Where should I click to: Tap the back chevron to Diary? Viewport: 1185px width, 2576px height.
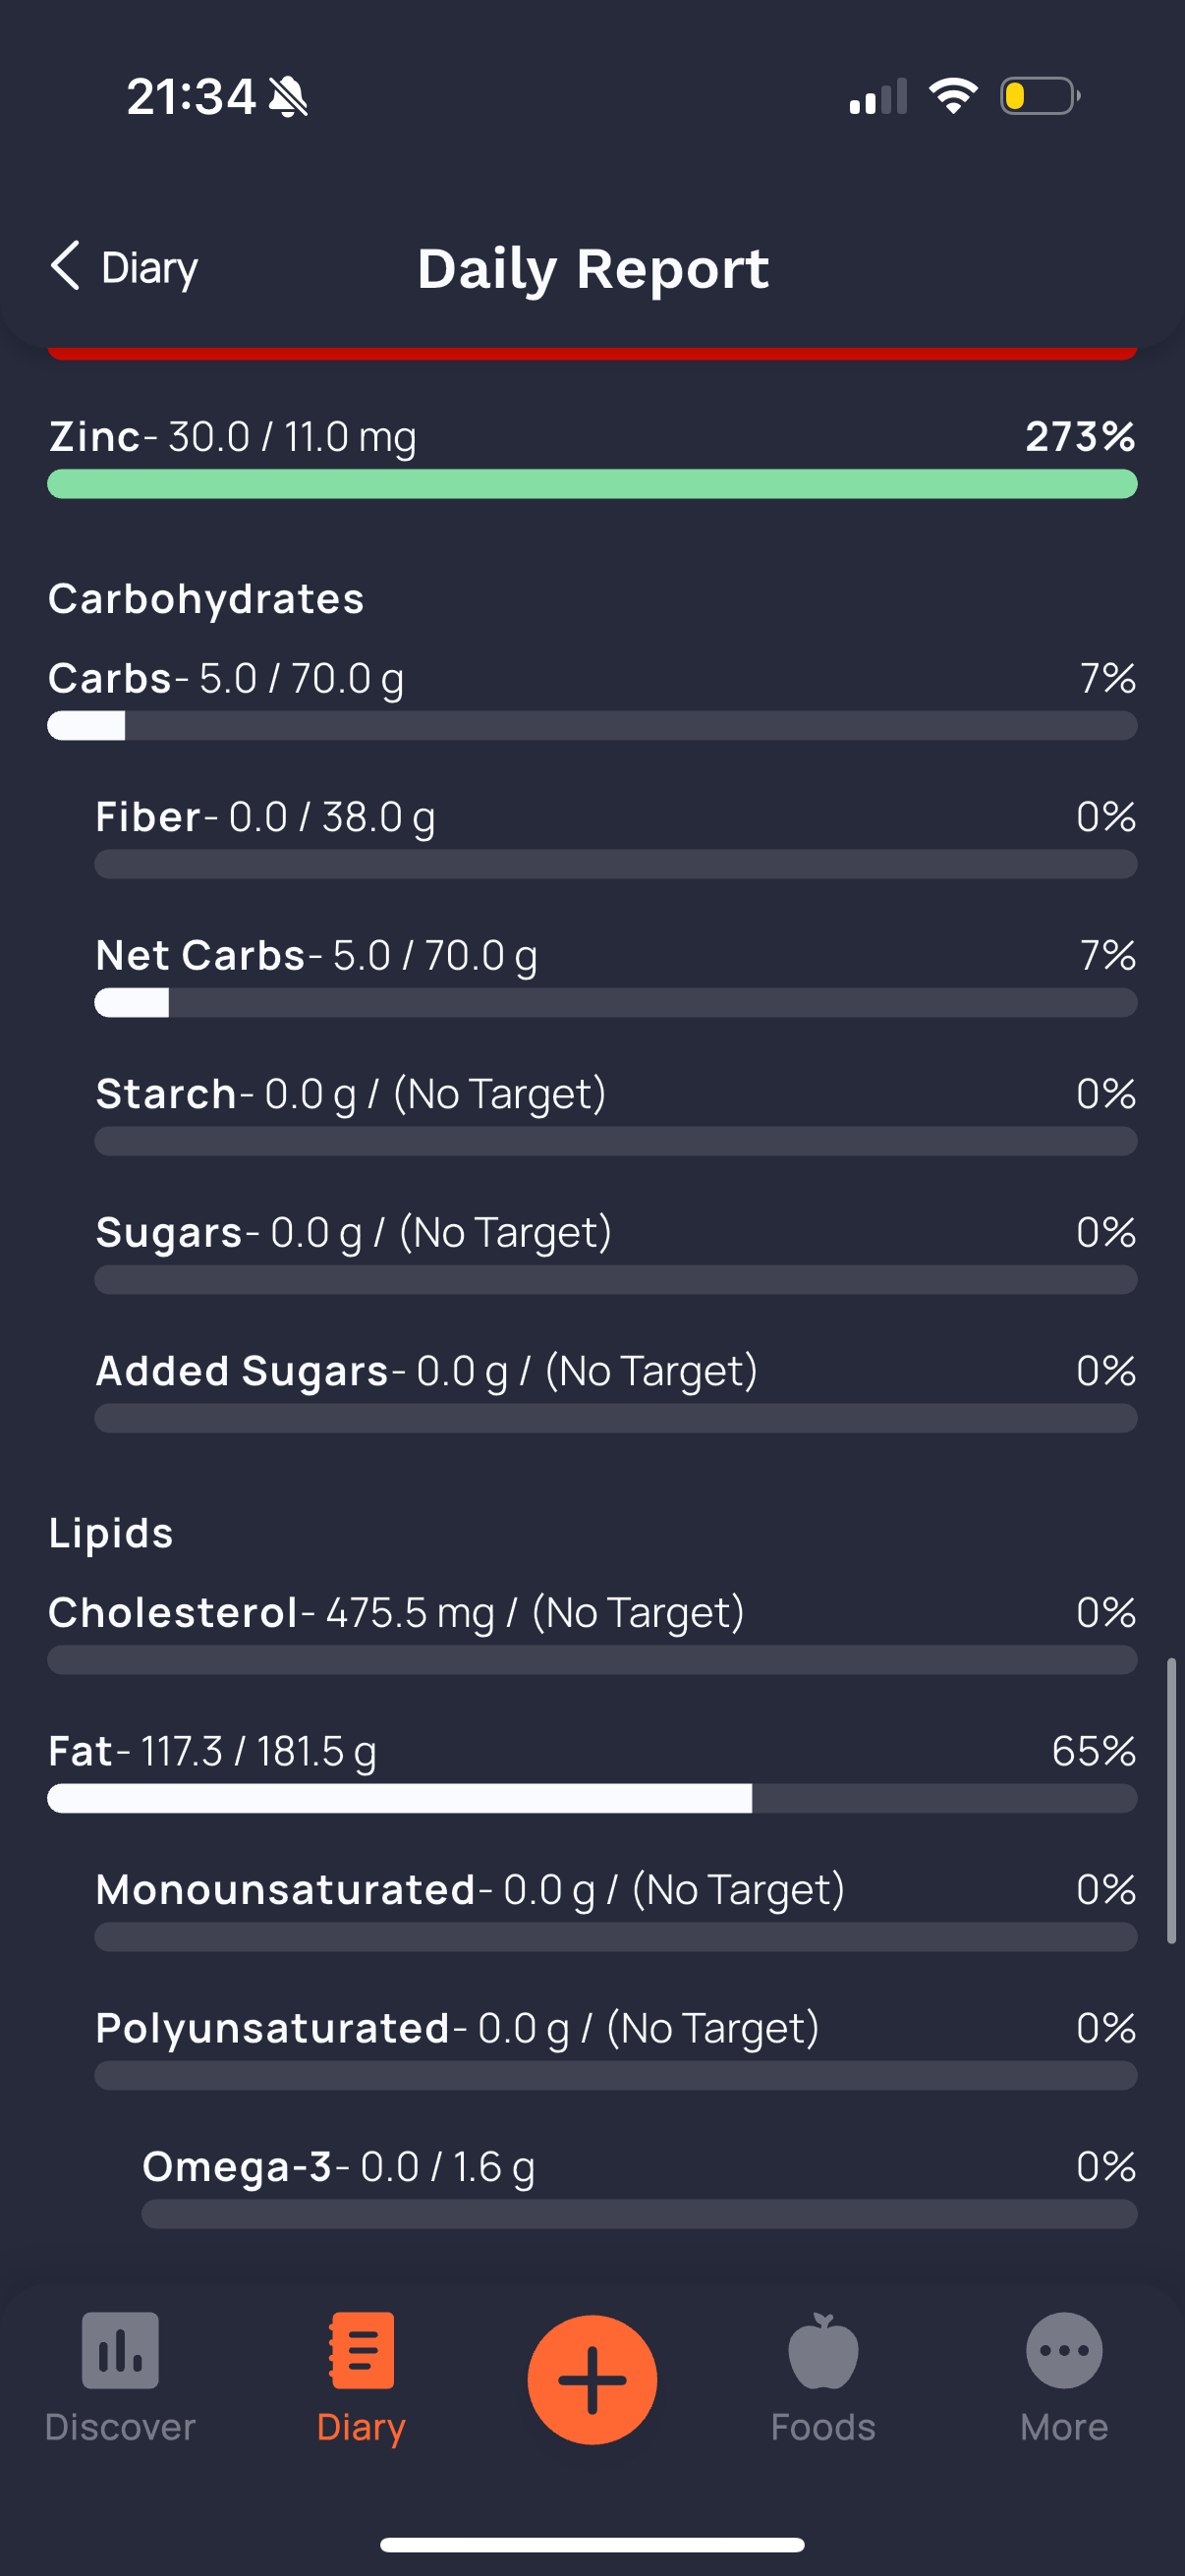[x=66, y=266]
